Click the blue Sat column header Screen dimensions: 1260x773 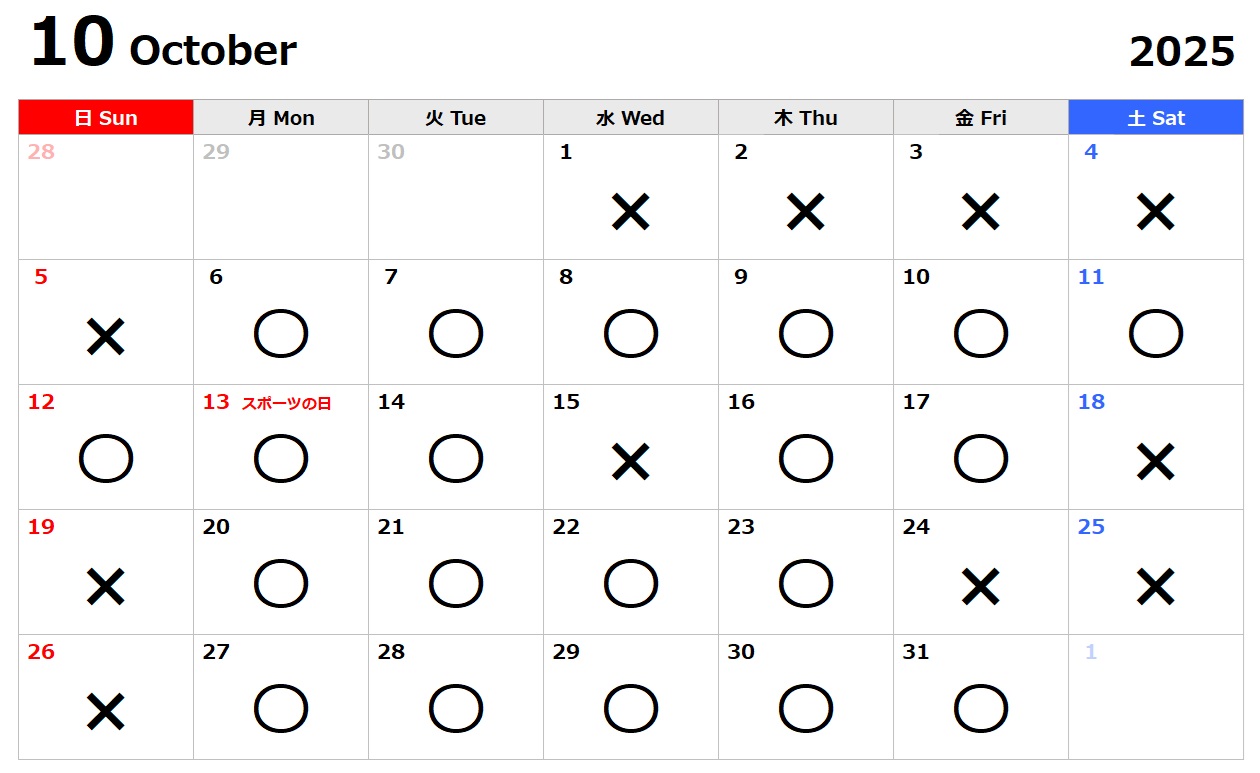(1156, 118)
